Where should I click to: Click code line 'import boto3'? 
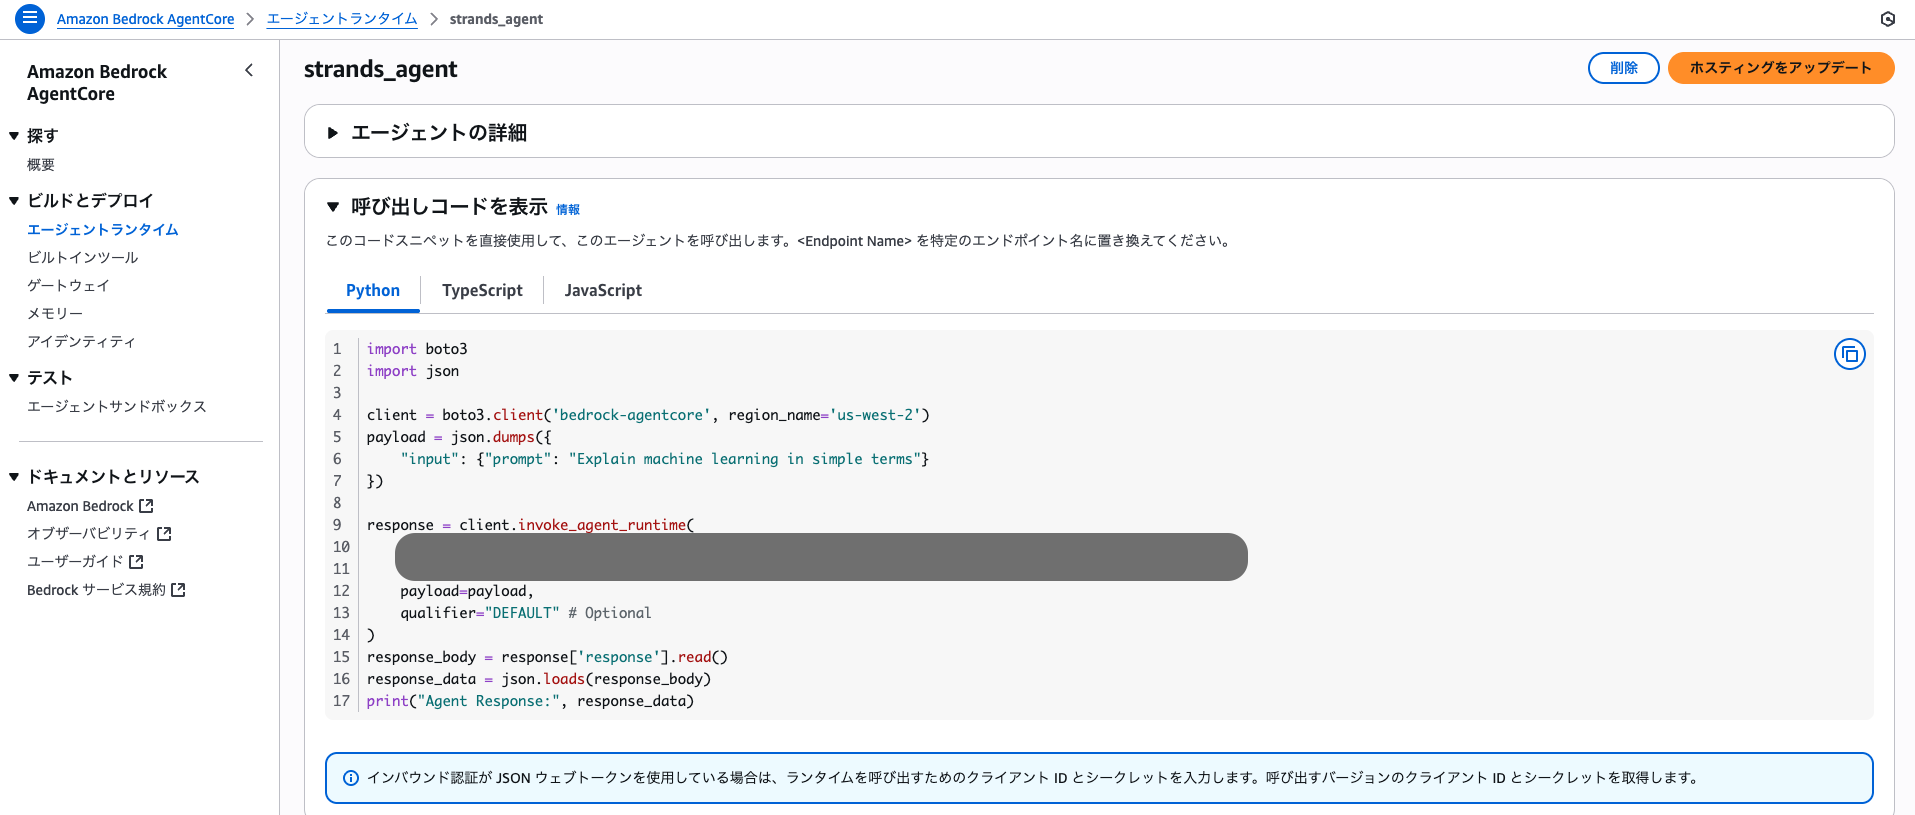pyautogui.click(x=417, y=349)
